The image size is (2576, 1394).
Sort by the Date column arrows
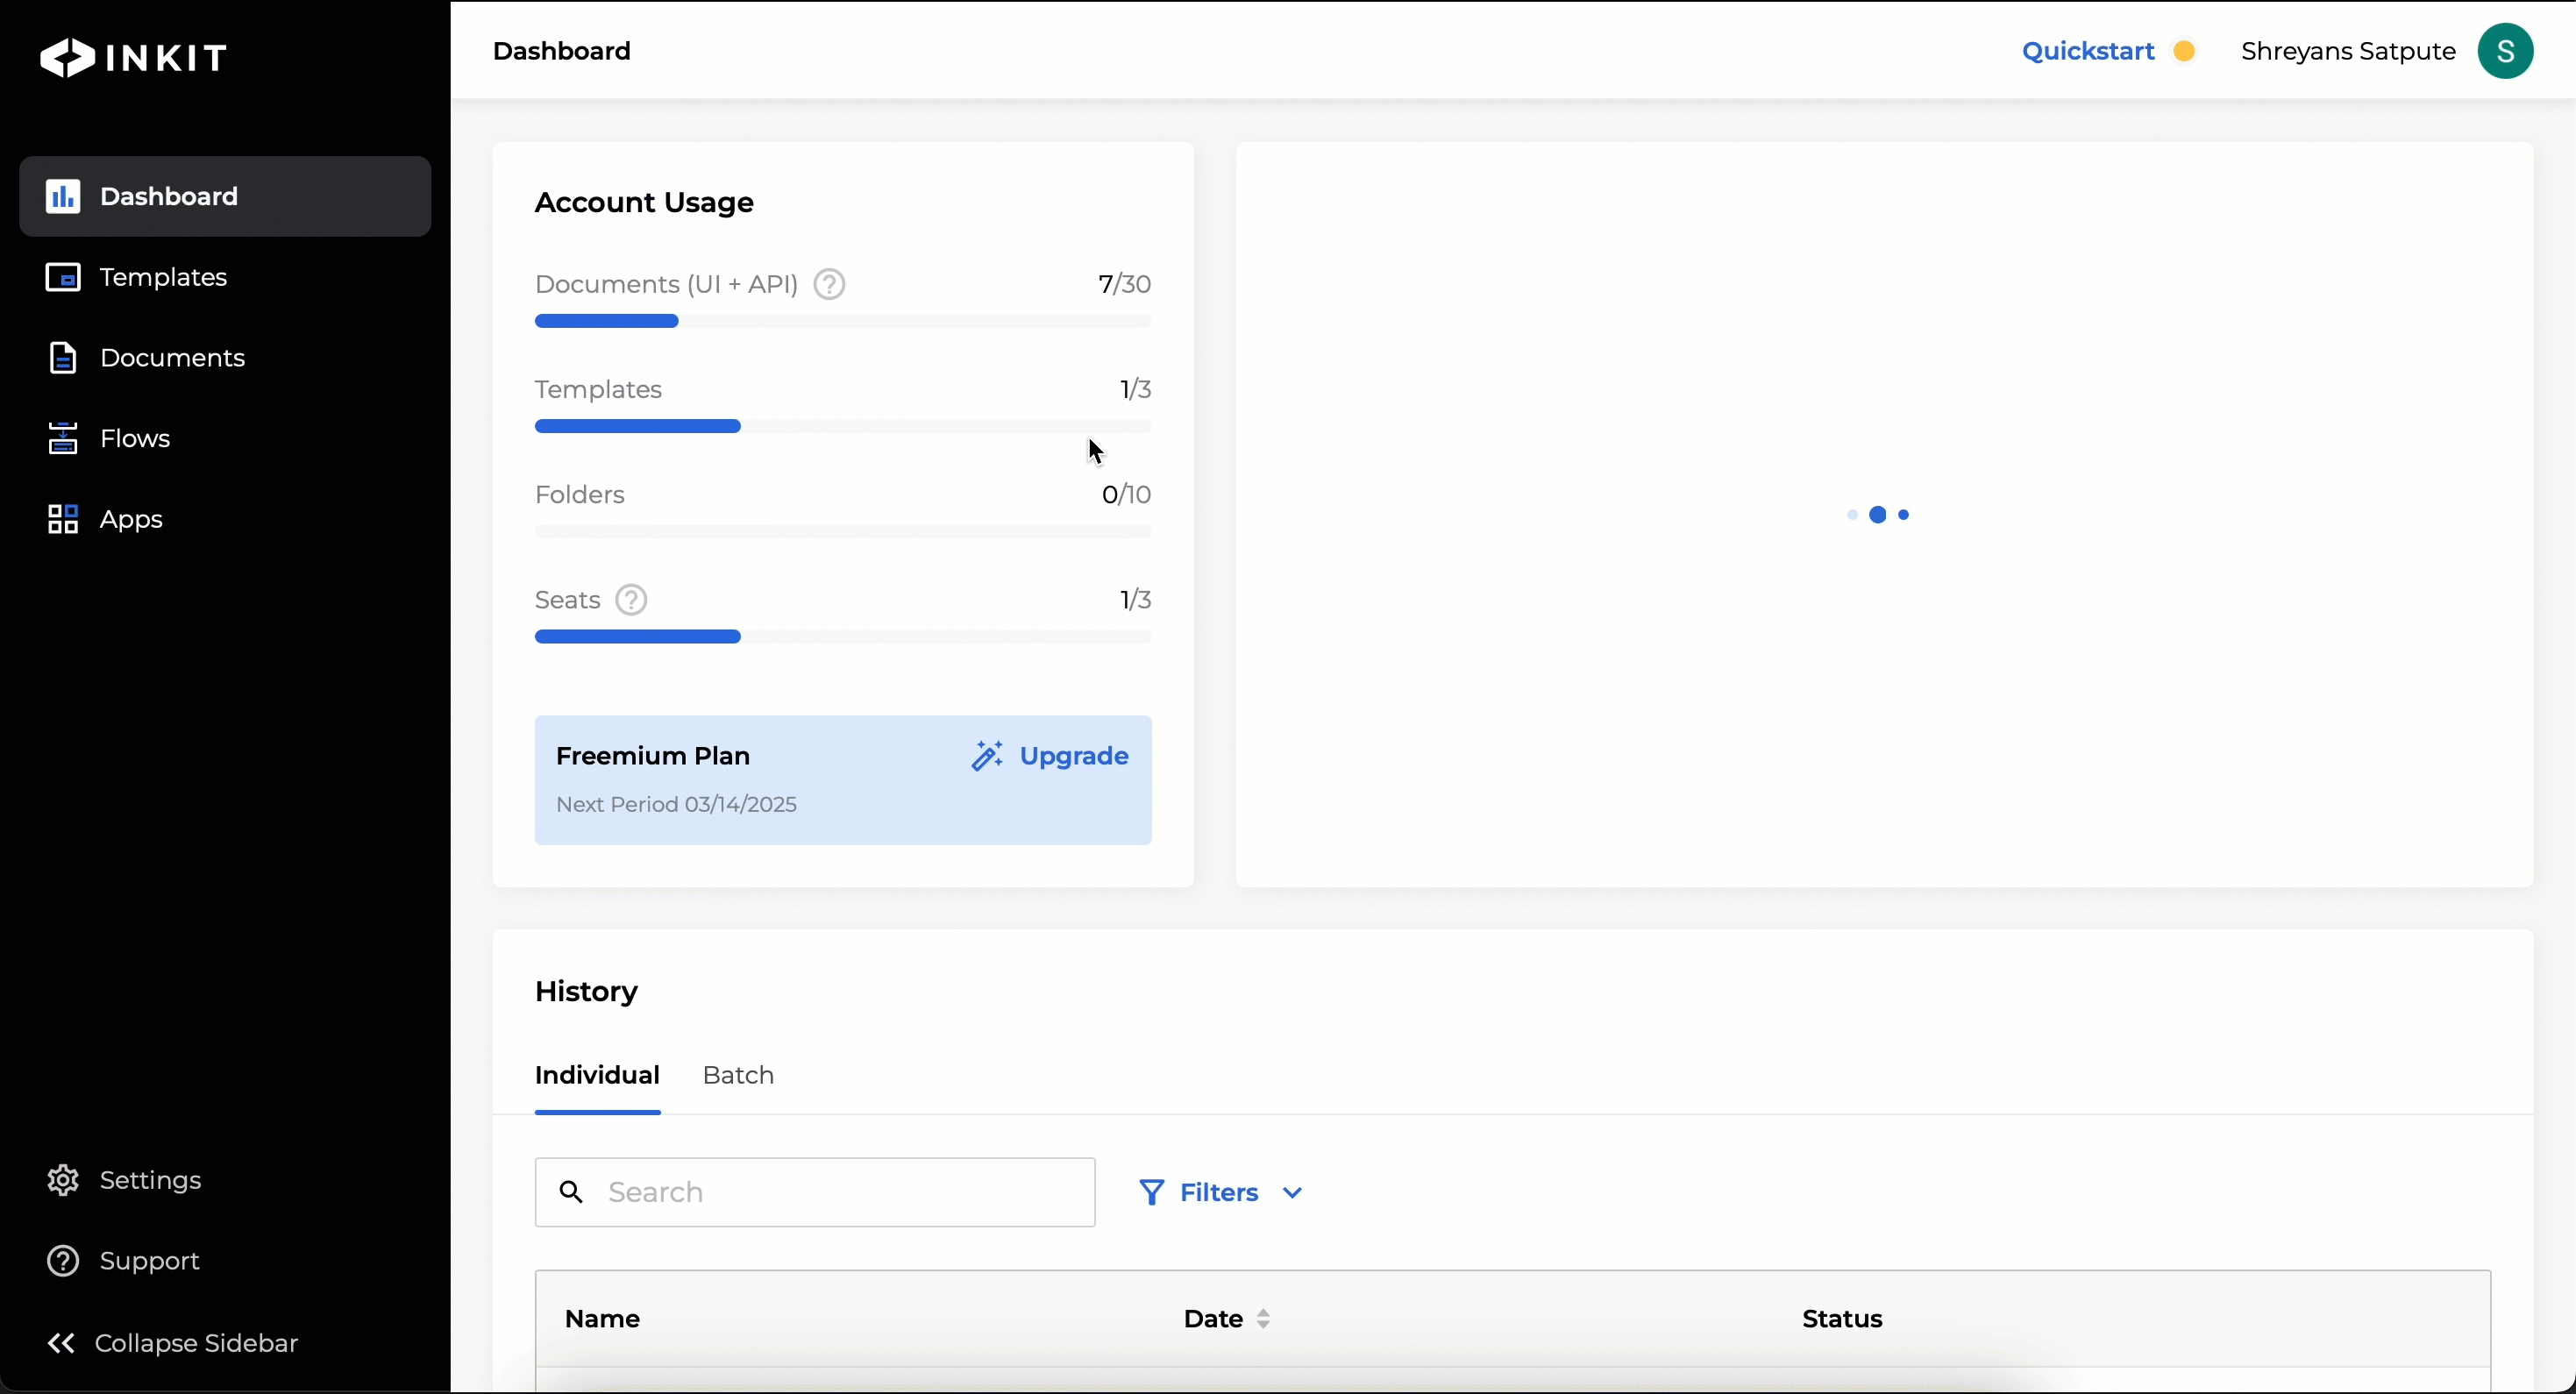(1263, 1320)
